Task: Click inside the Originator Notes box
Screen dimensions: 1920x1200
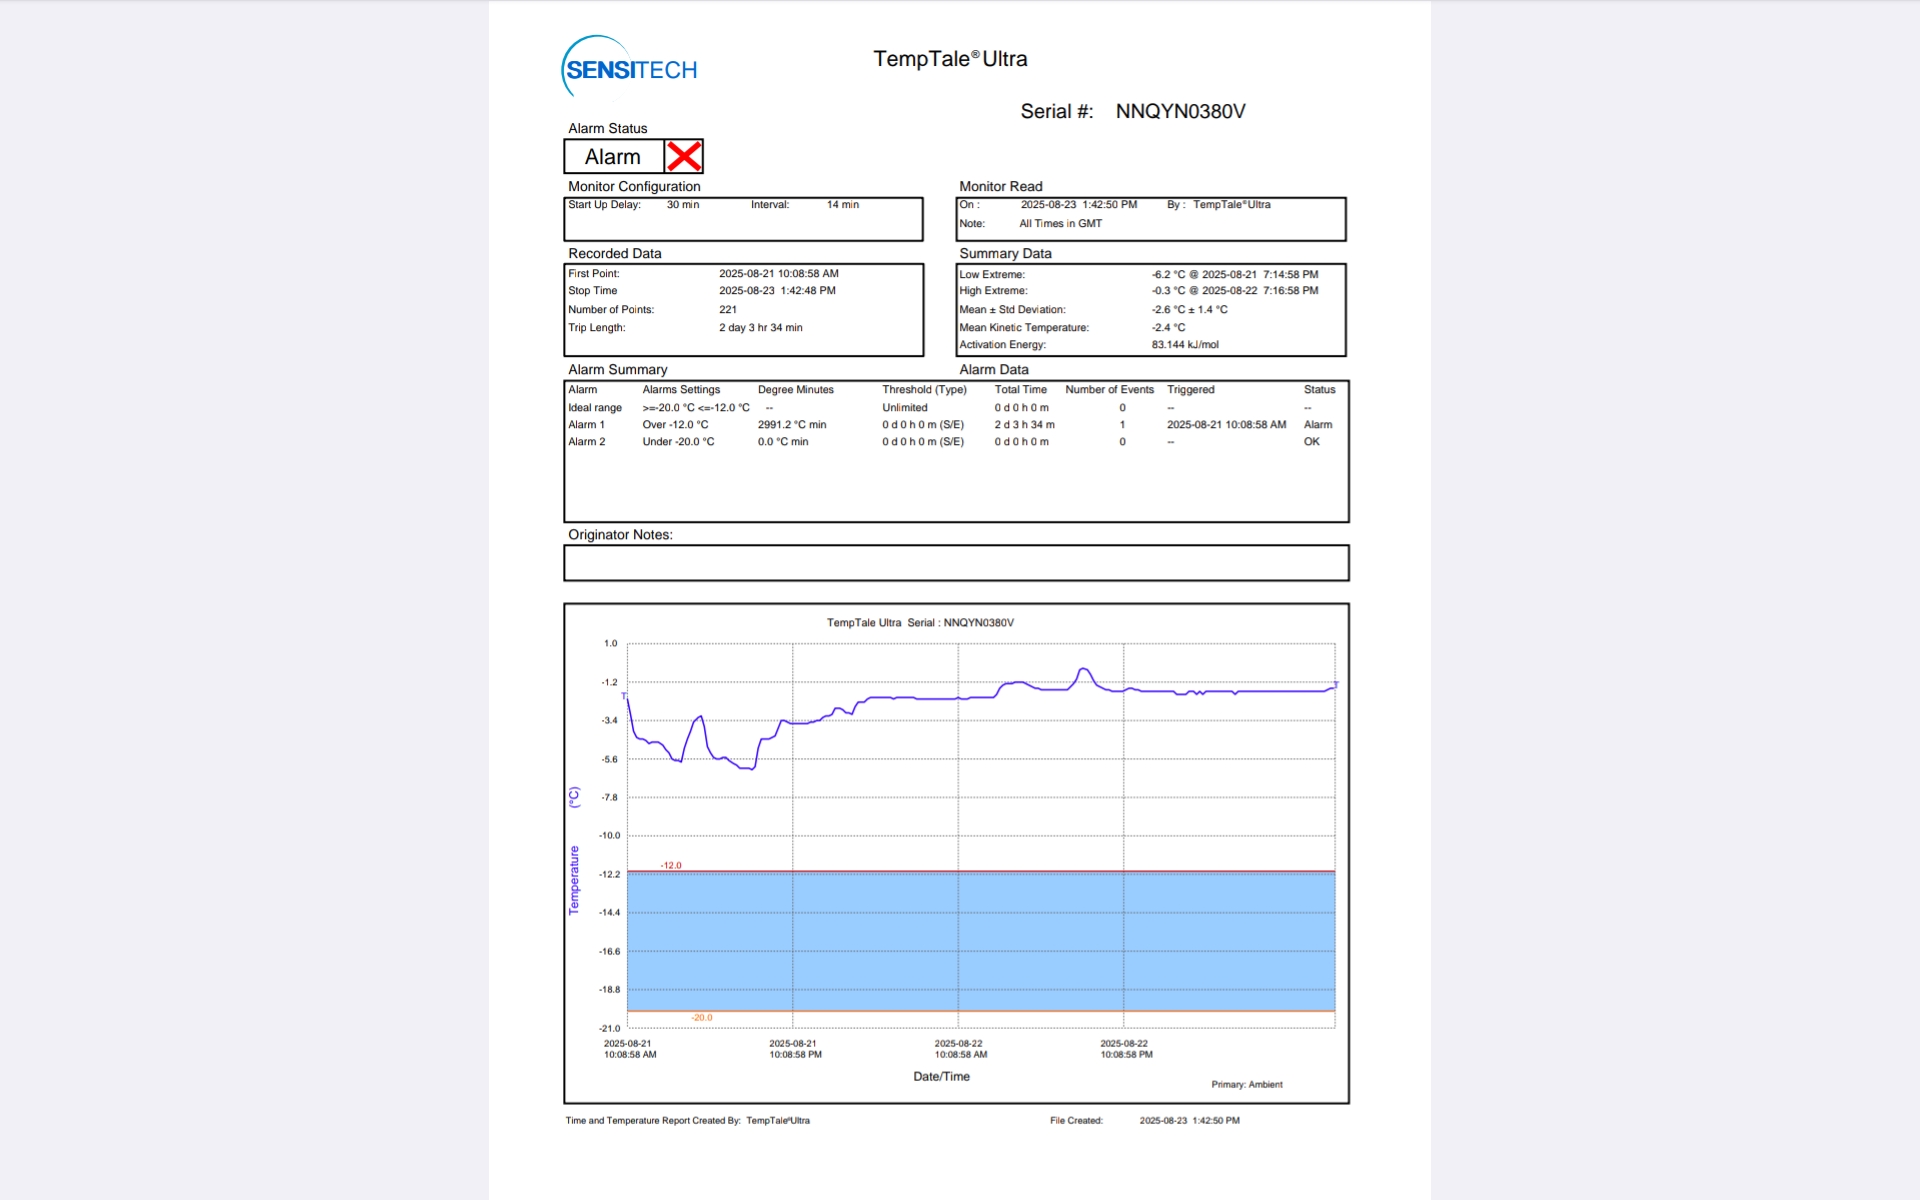Action: [x=955, y=563]
